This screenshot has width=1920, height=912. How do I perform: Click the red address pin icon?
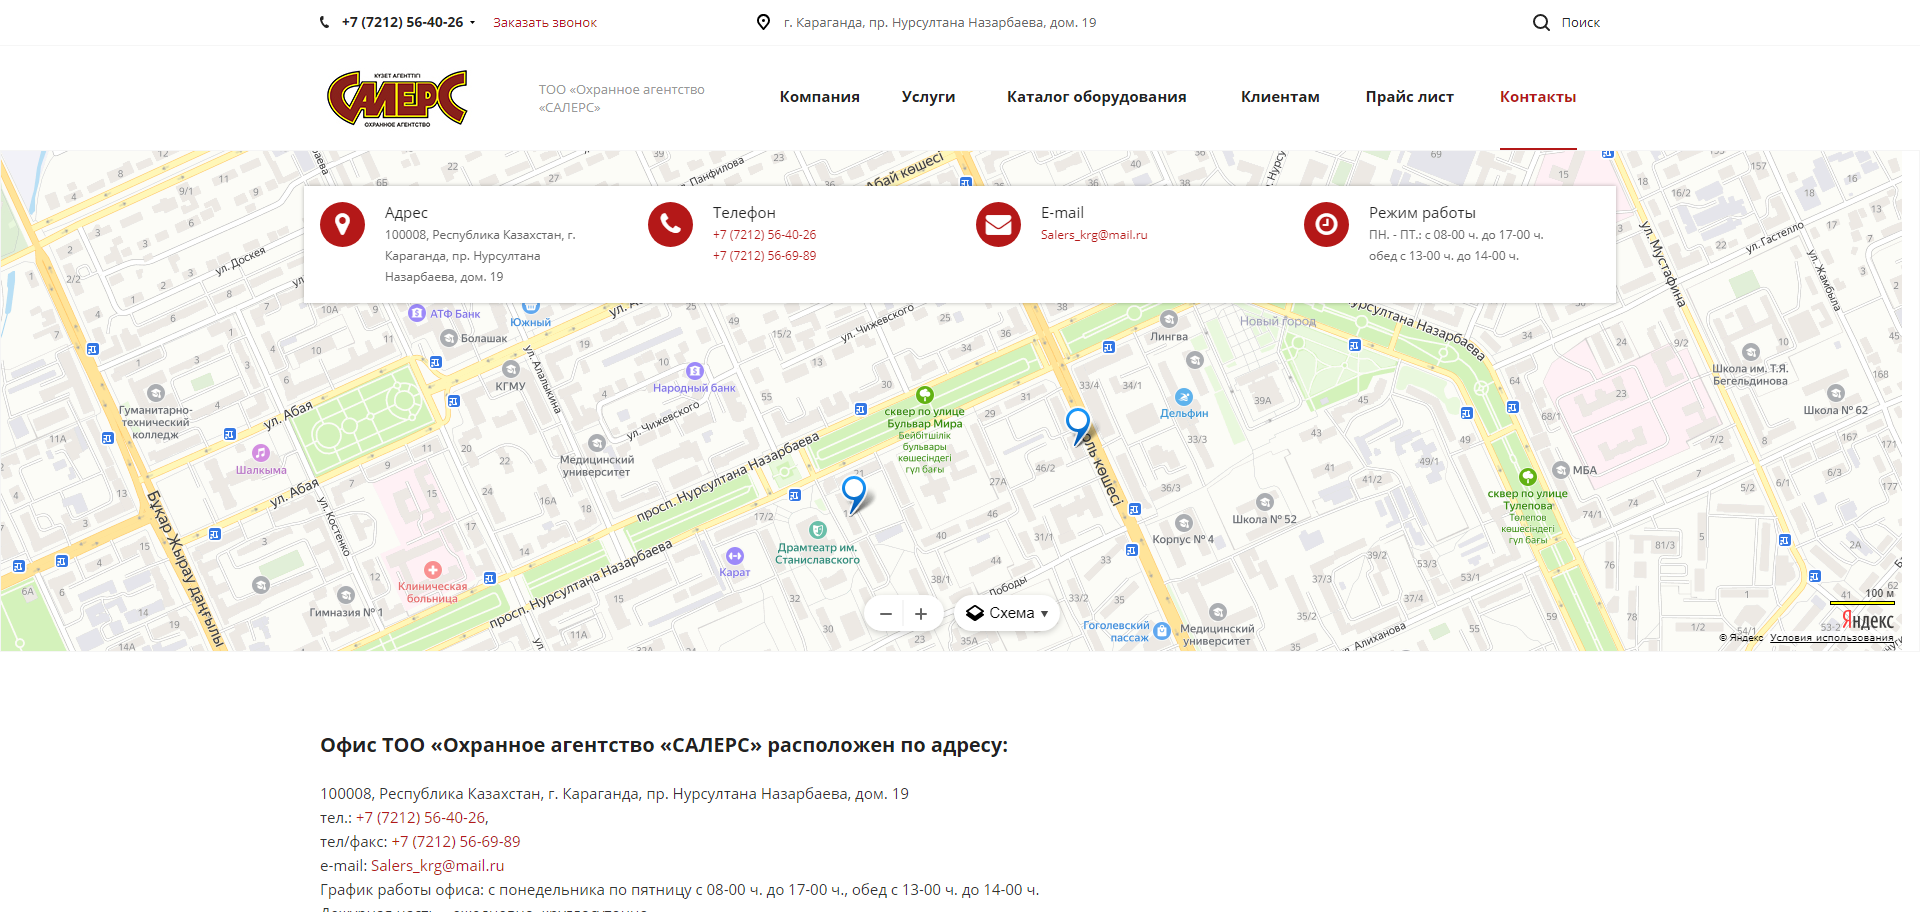click(342, 225)
